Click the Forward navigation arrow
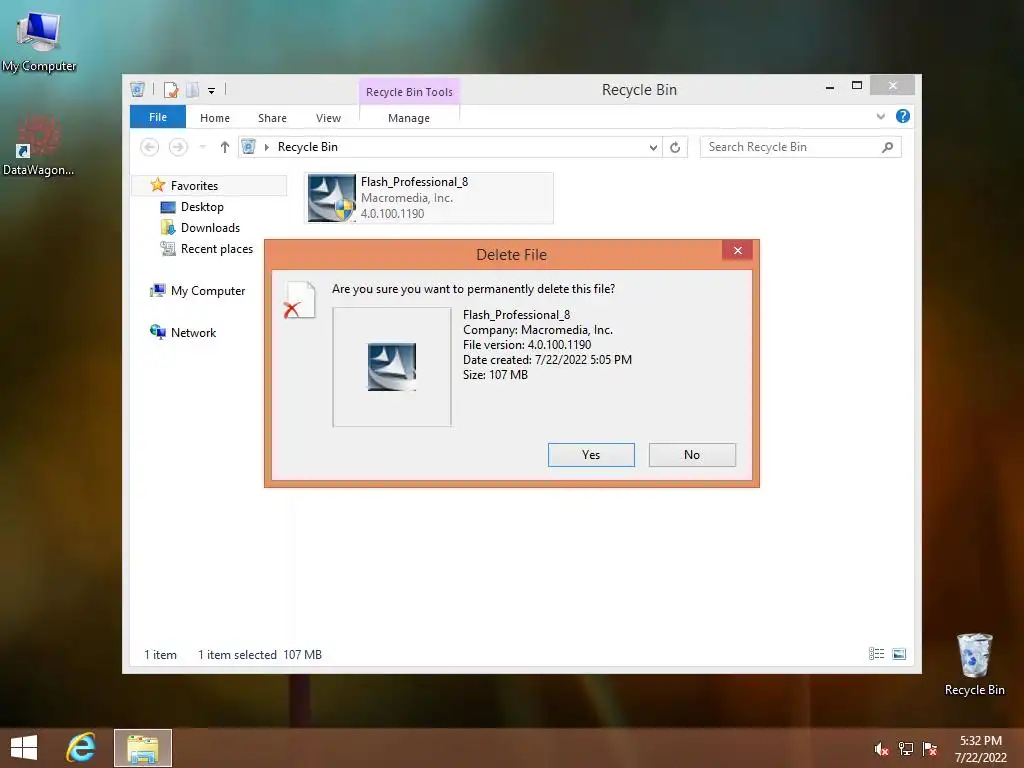This screenshot has height=768, width=1024. (178, 147)
